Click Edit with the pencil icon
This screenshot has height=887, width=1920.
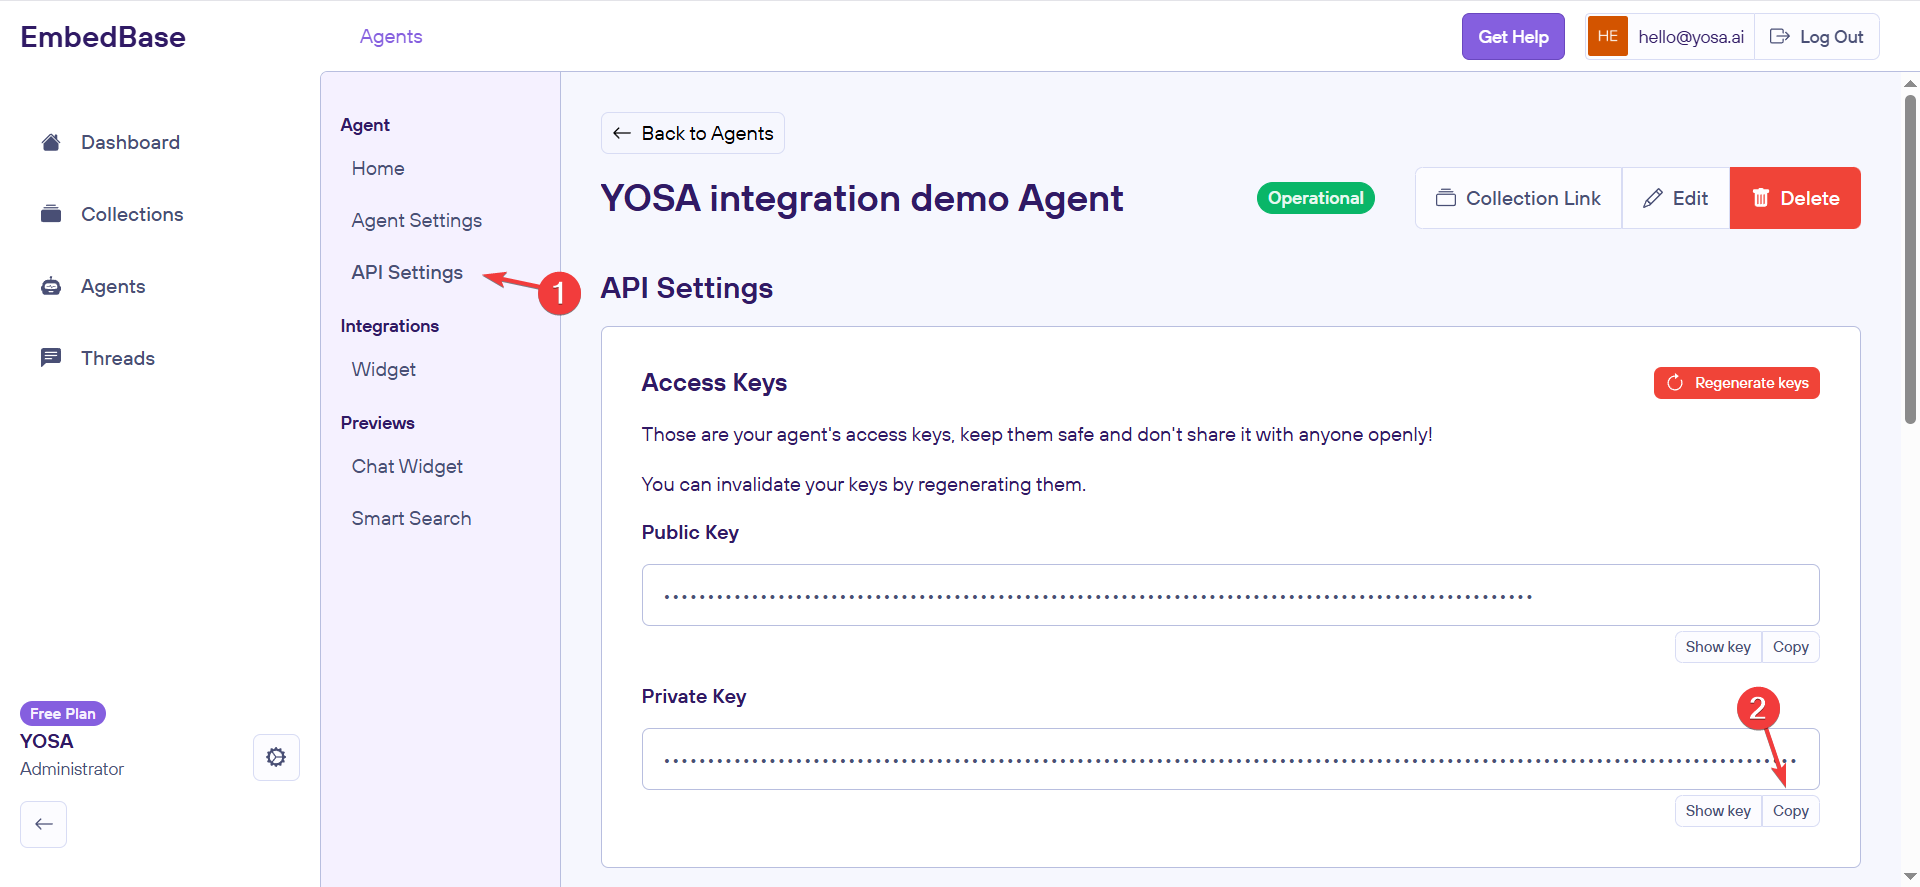click(1676, 198)
